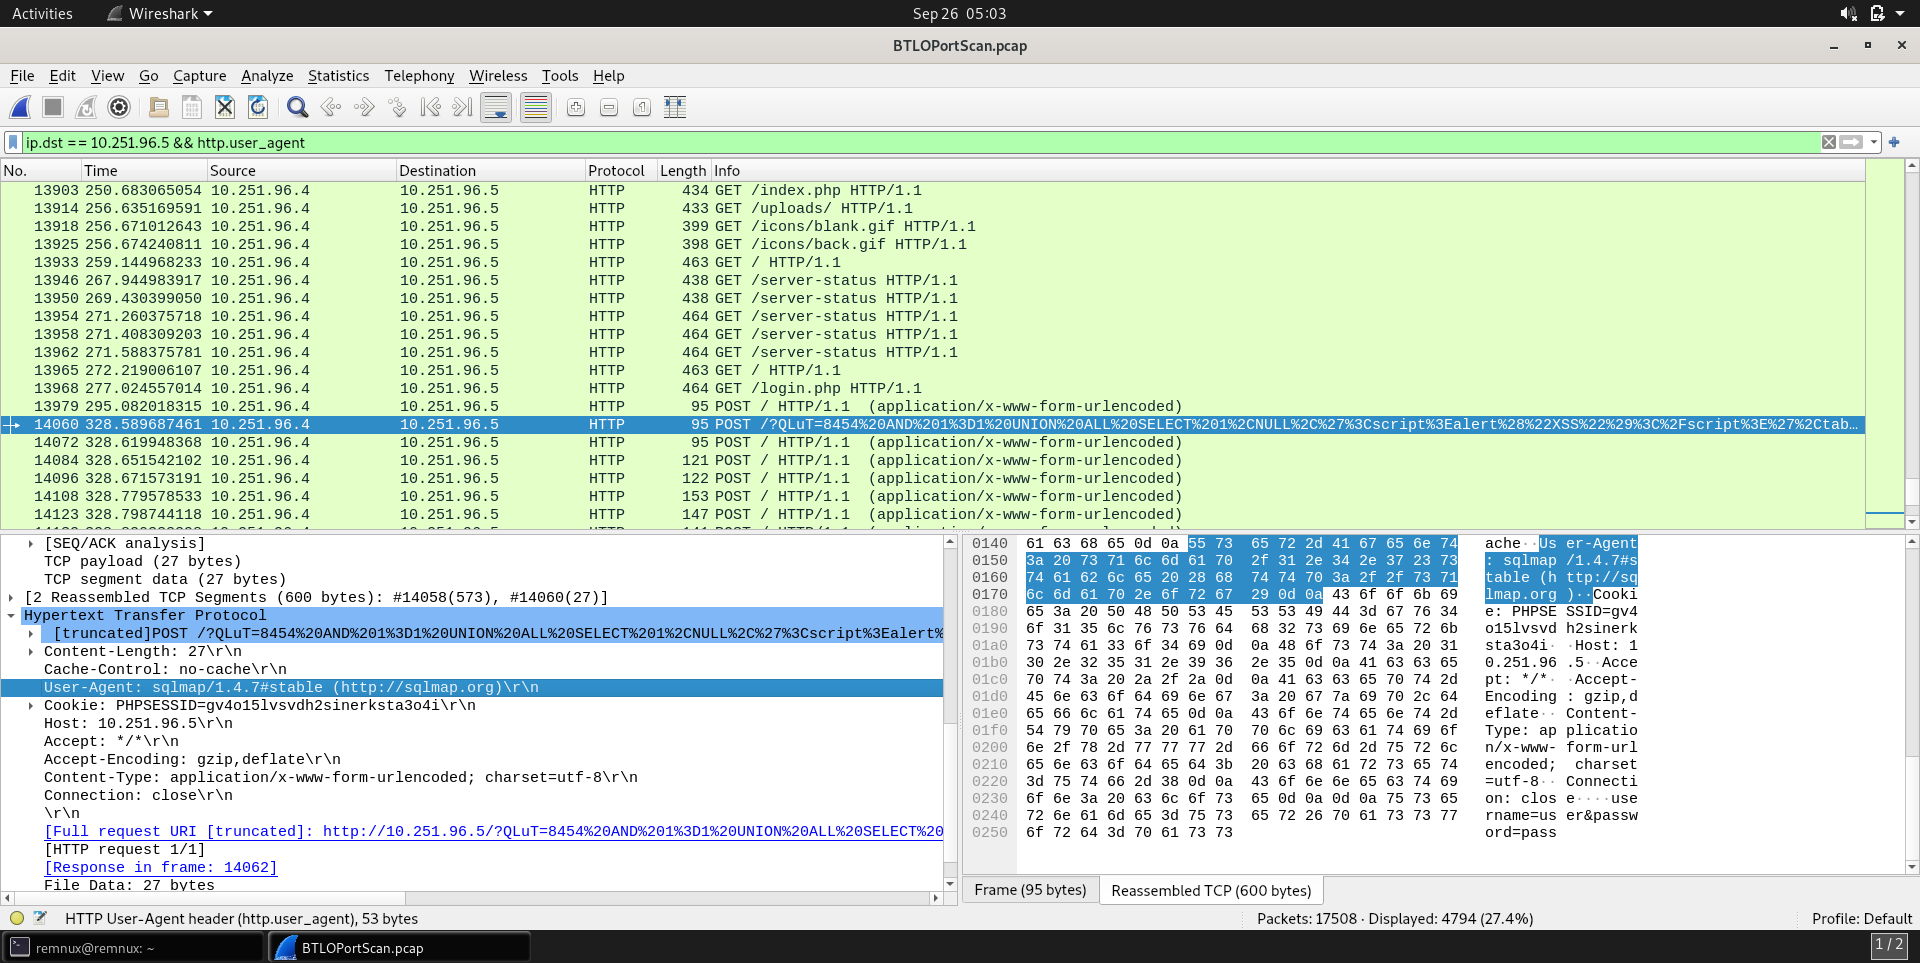
Task: Click the Find a packet magnifier icon
Action: point(297,108)
